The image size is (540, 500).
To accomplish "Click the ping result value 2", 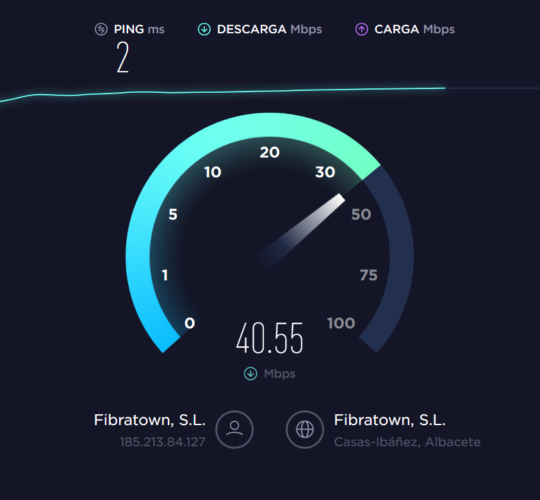I will [x=123, y=57].
